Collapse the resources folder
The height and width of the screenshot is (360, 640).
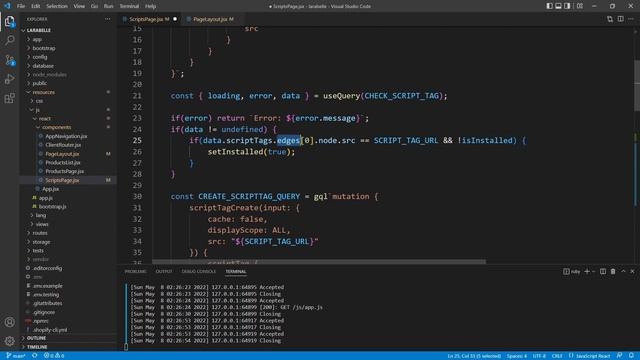pos(43,92)
